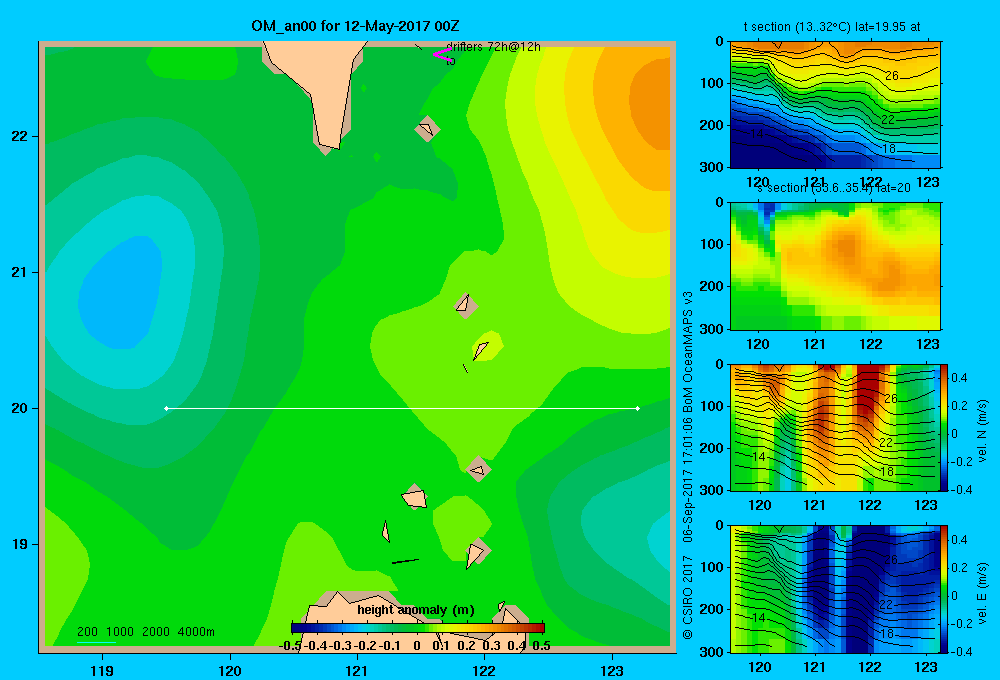The image size is (1000, 680).
Task: Click depth label 300 on salinity section axis
Action: pyautogui.click(x=712, y=329)
